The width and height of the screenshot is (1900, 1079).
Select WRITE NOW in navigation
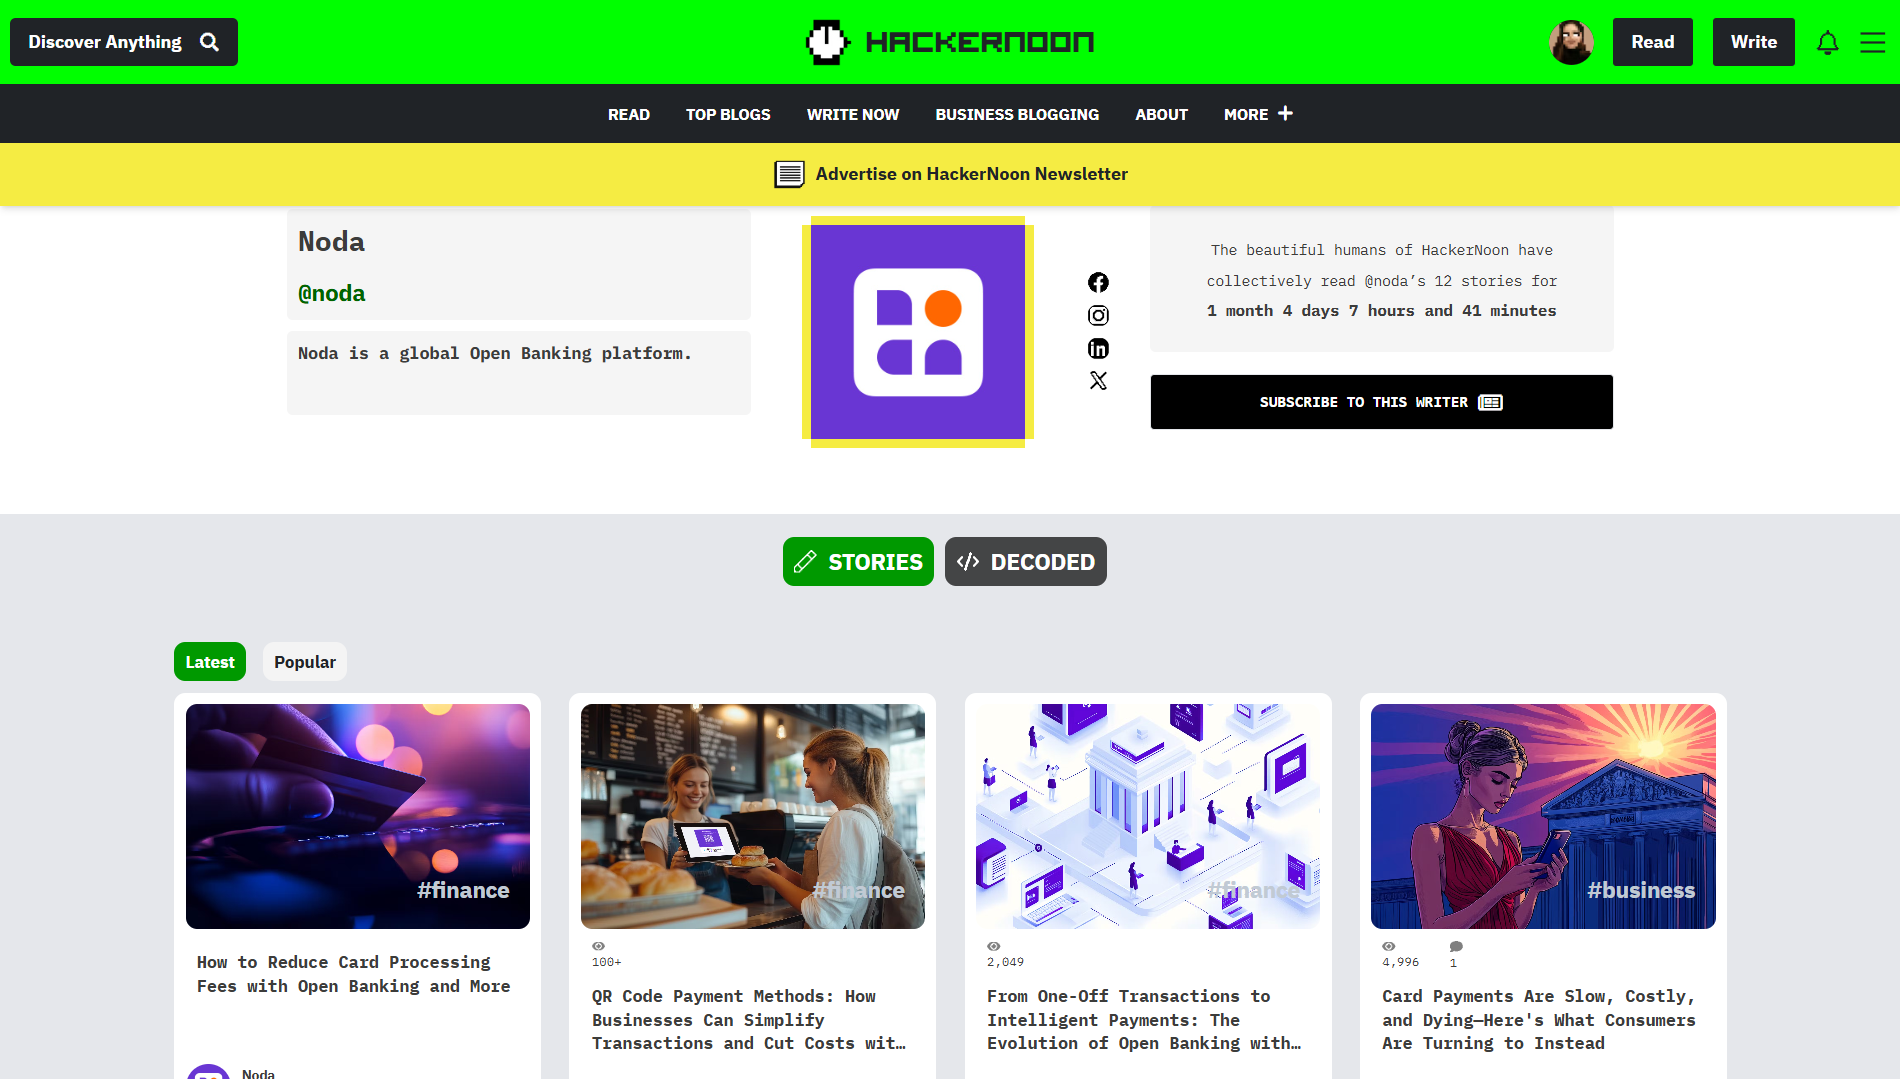pos(853,114)
